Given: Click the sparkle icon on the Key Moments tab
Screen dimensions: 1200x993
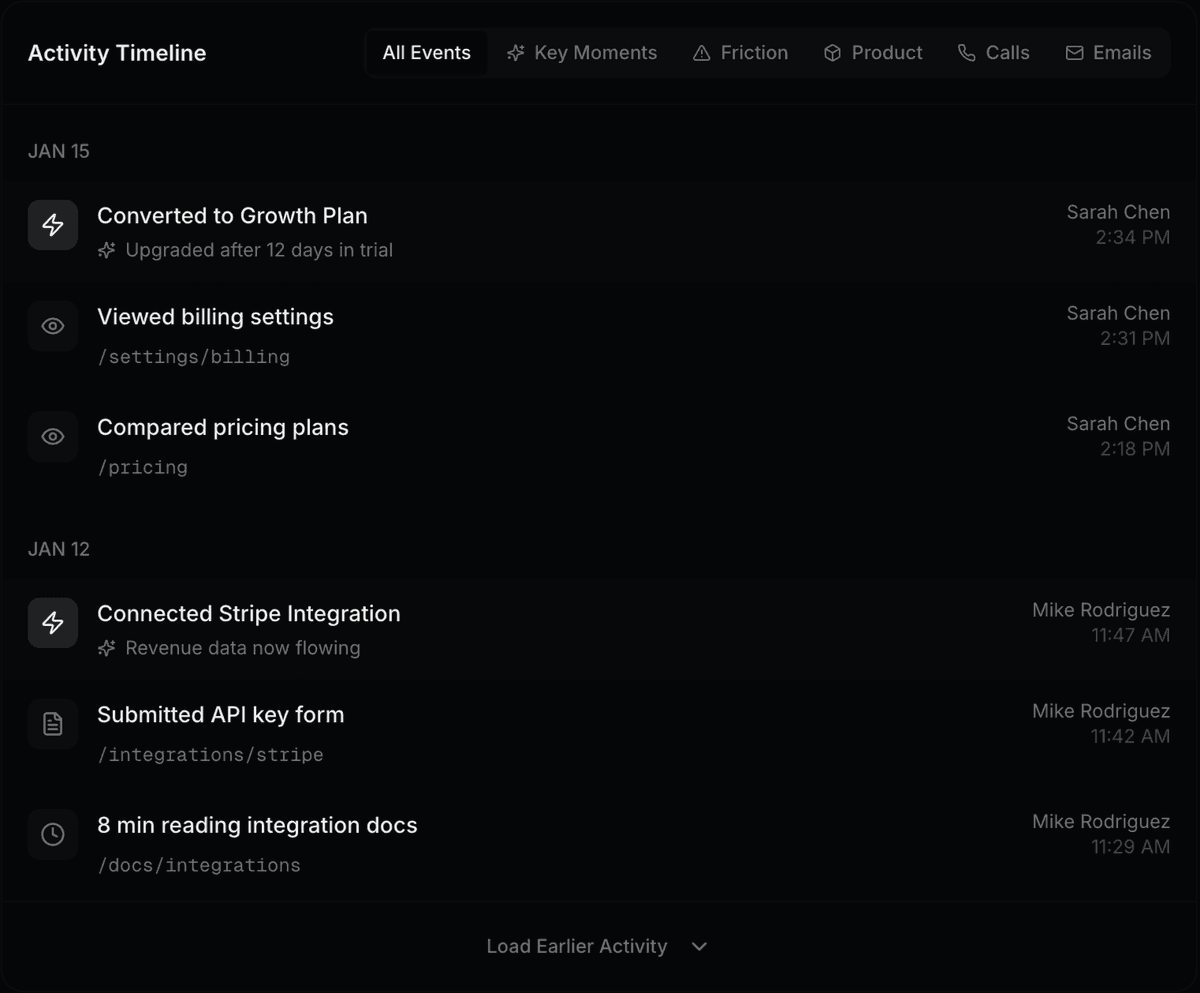Looking at the screenshot, I should click(515, 52).
